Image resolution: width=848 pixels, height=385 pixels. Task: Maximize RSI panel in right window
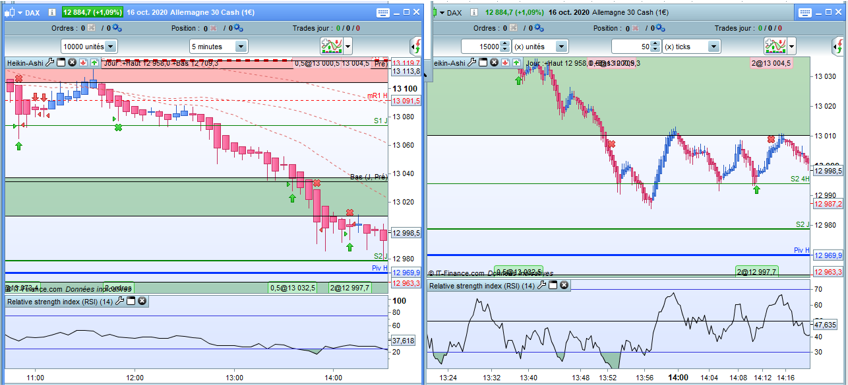point(553,284)
